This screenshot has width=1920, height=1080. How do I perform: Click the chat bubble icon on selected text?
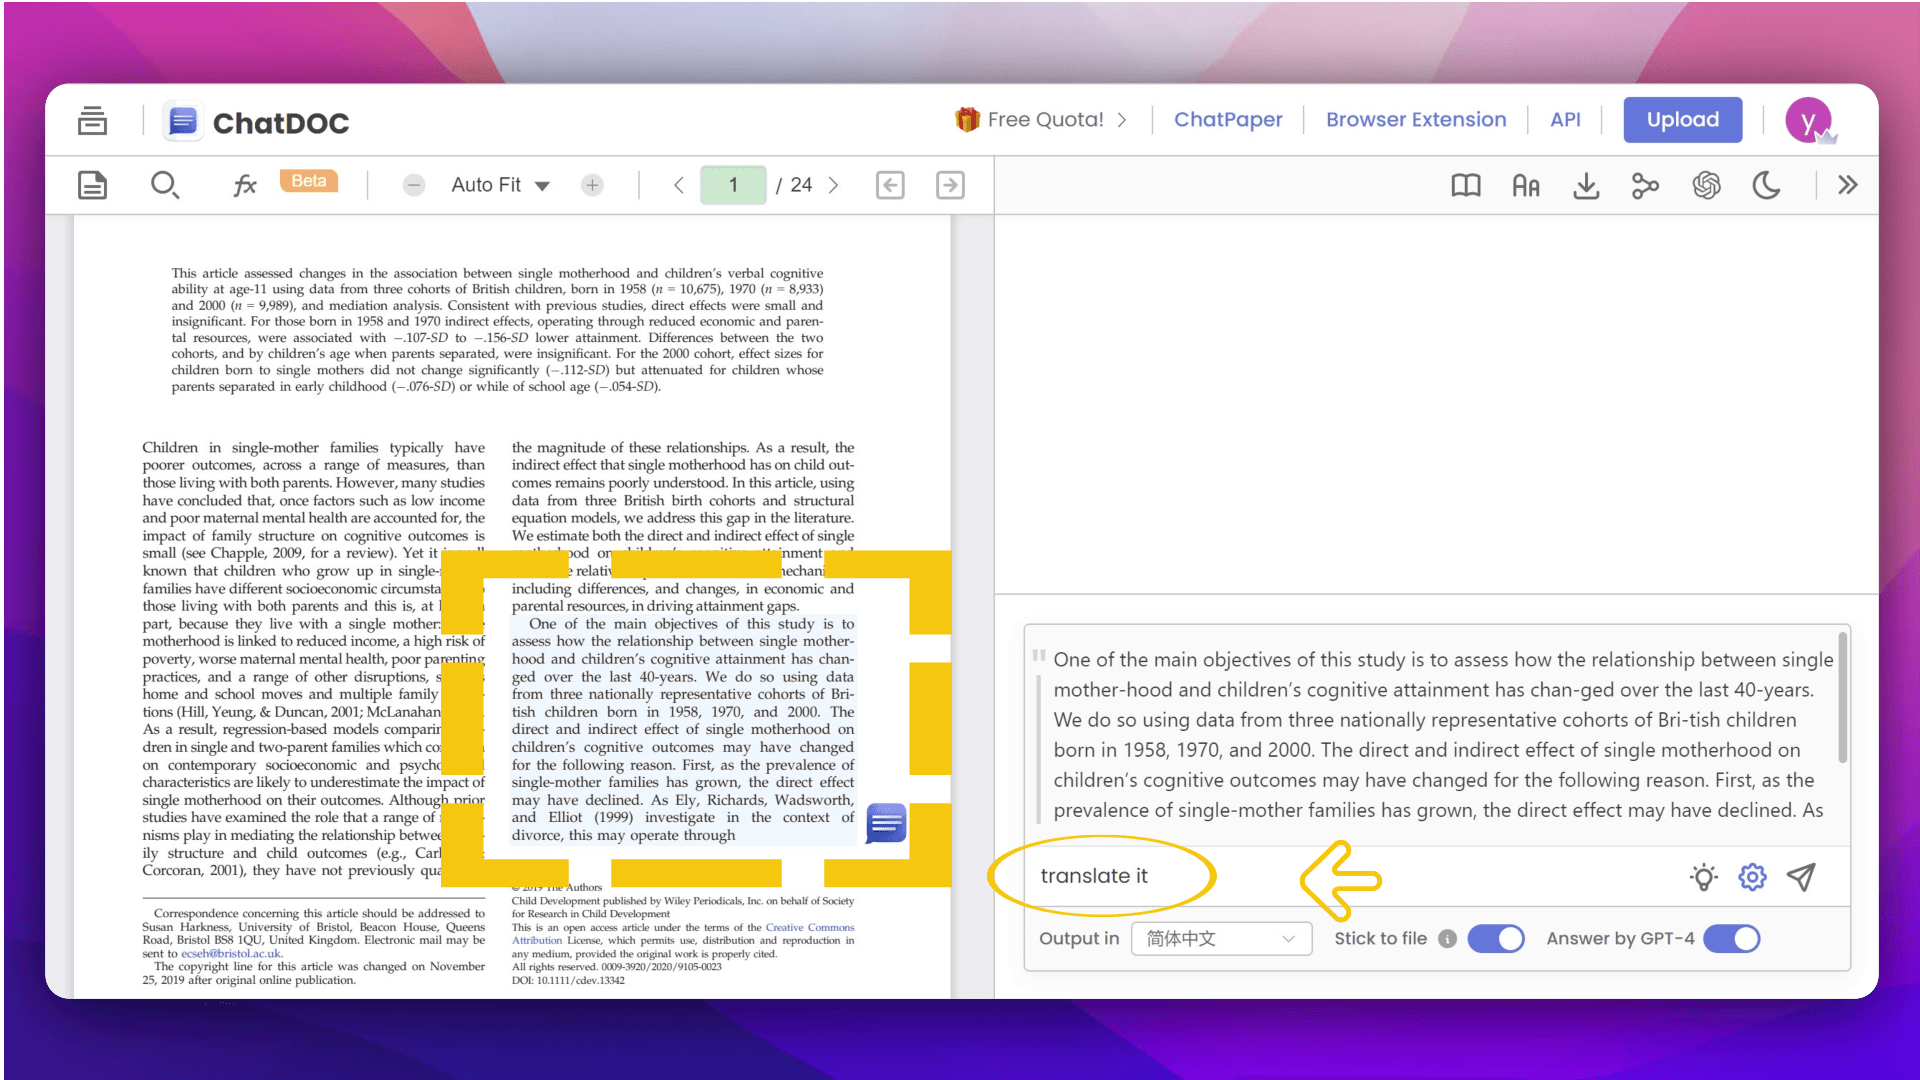[886, 824]
